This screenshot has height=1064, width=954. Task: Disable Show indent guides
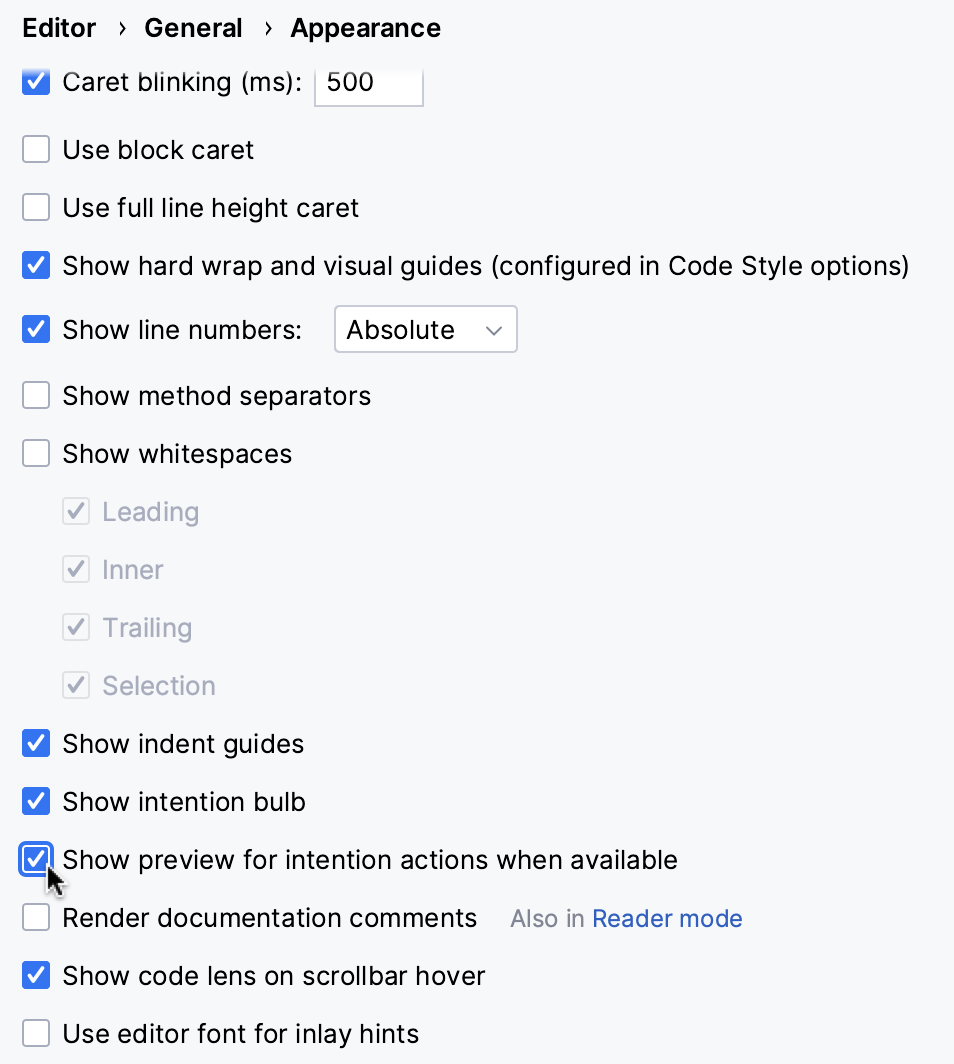point(36,743)
